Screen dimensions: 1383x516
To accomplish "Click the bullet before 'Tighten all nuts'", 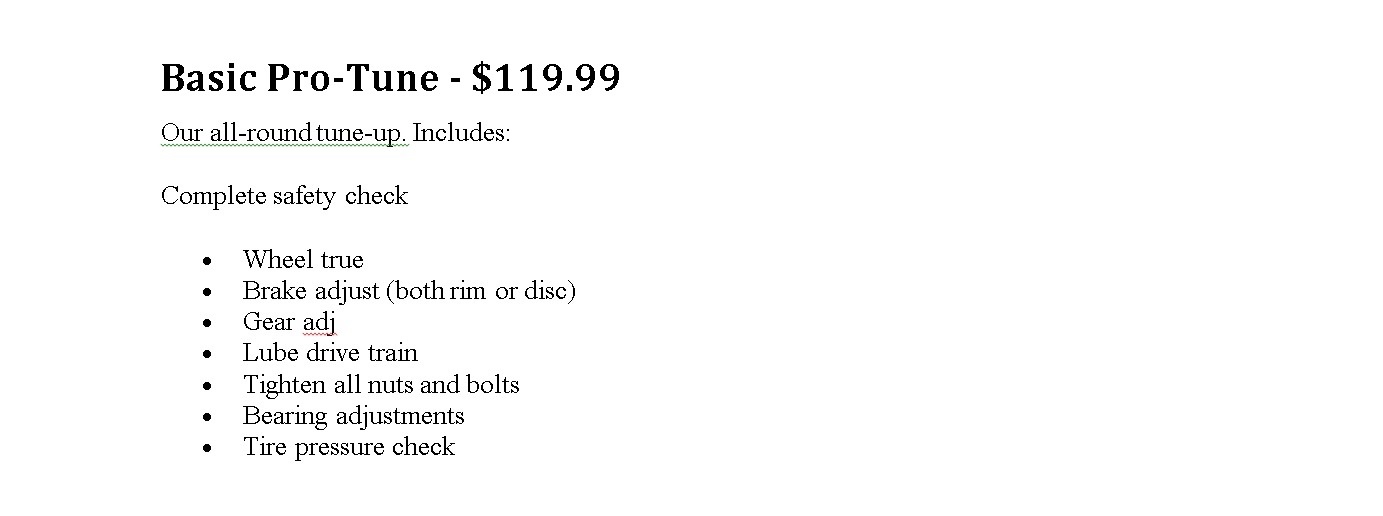I will coord(207,386).
